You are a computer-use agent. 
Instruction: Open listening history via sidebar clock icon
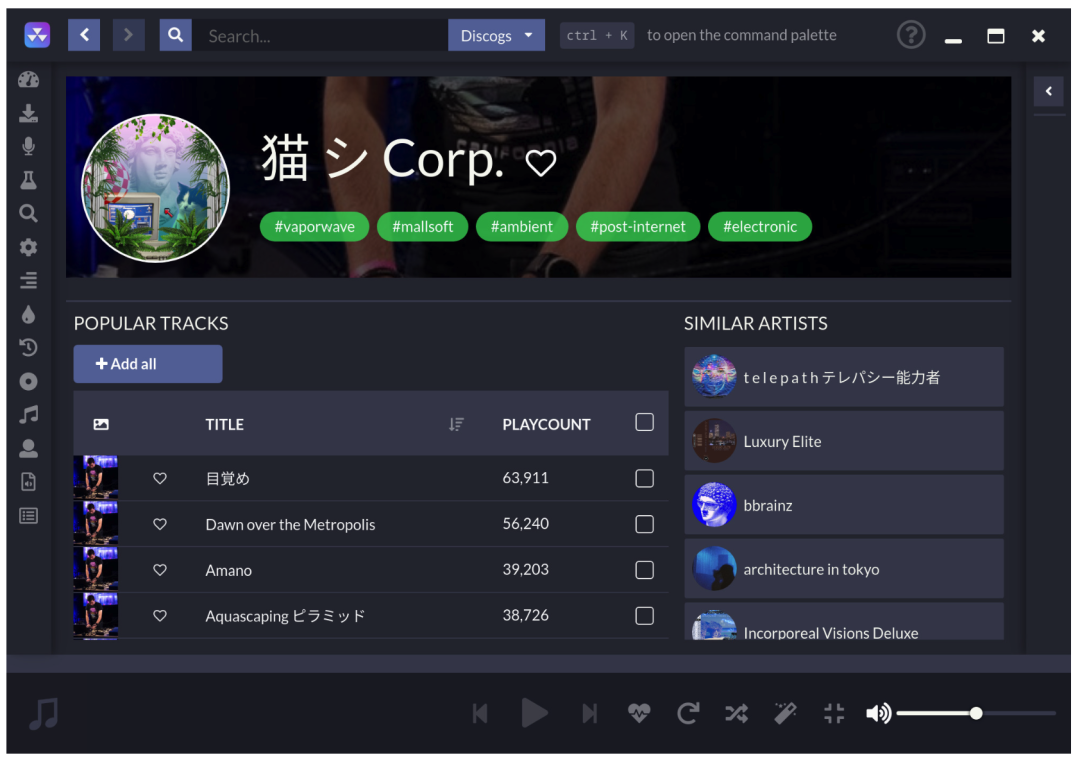pyautogui.click(x=28, y=347)
